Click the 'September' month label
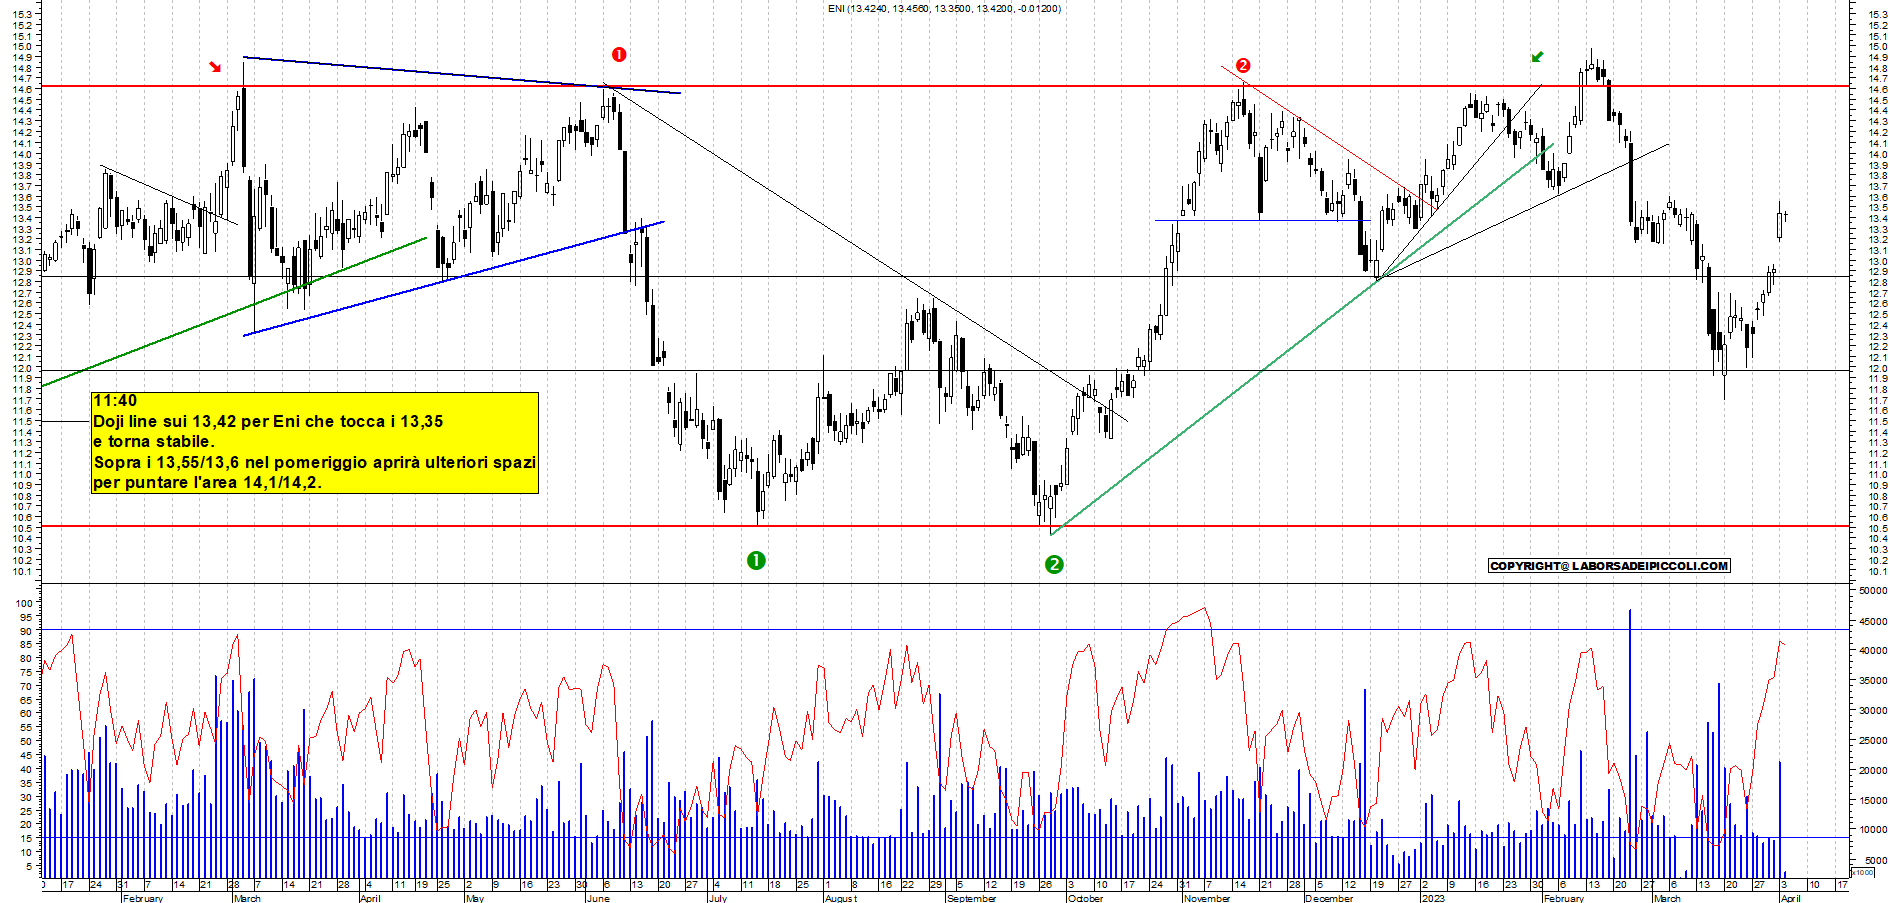Screen dimensions: 1890x903 coord(971,898)
